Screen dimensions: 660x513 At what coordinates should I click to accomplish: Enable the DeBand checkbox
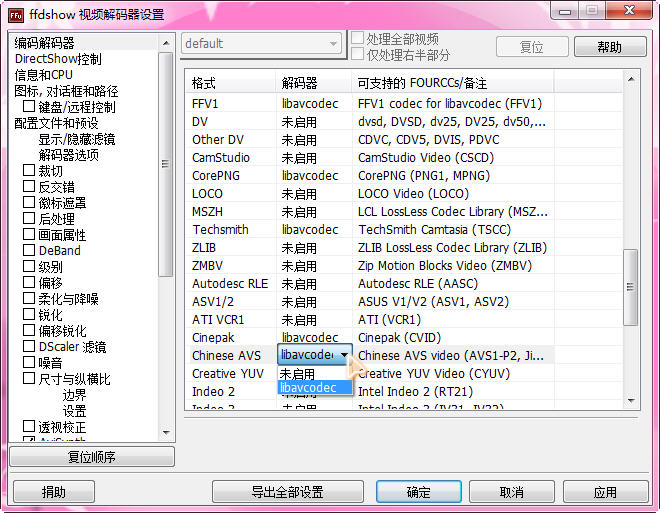coord(29,250)
